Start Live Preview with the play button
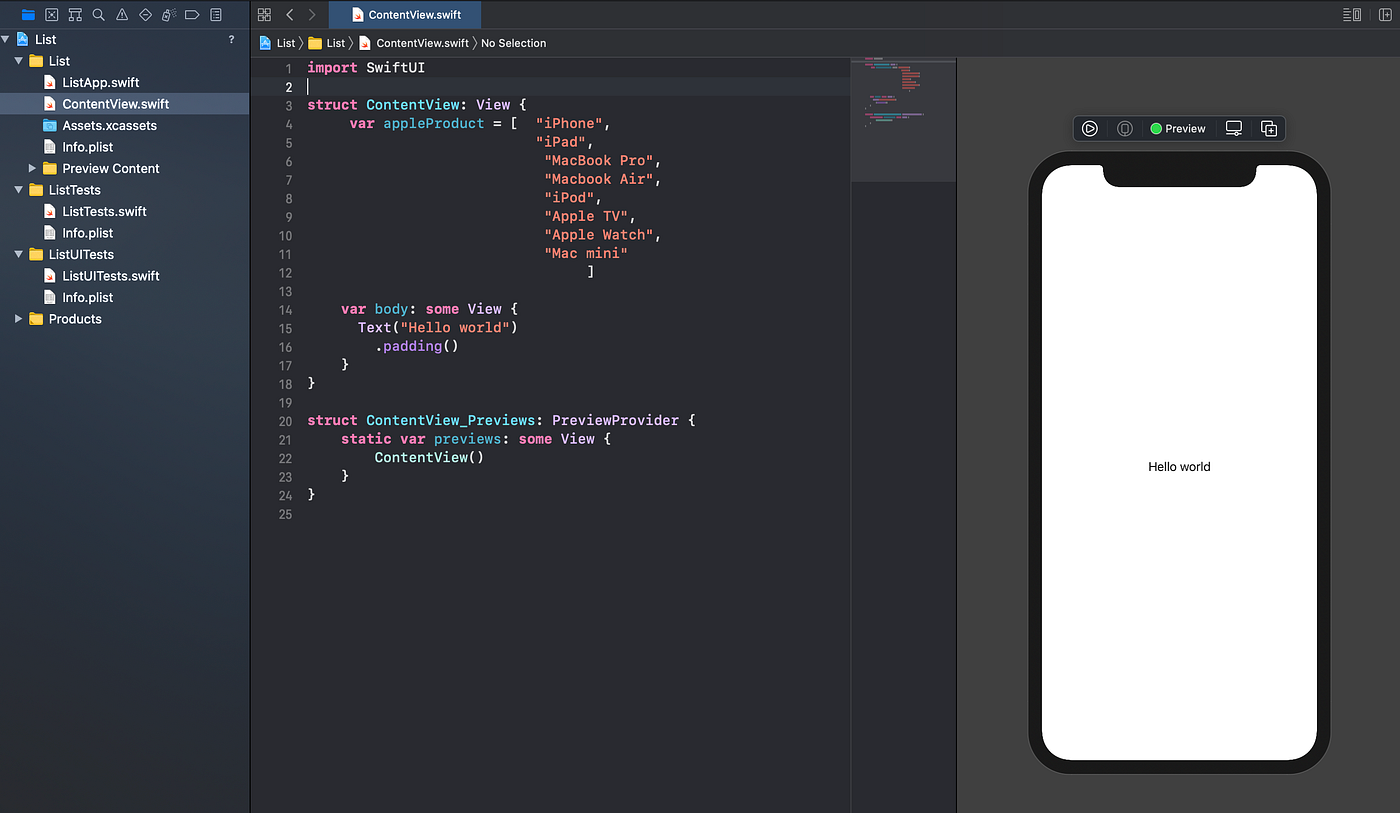The image size is (1400, 813). click(x=1089, y=128)
